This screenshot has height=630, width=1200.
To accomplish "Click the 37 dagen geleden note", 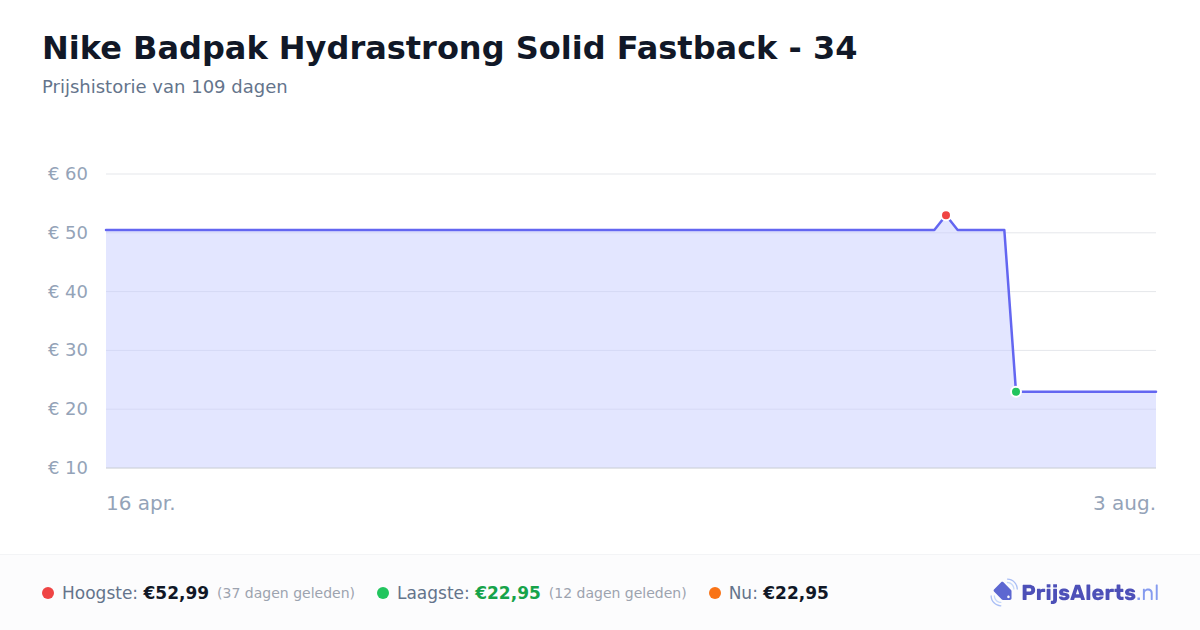I will click(286, 593).
